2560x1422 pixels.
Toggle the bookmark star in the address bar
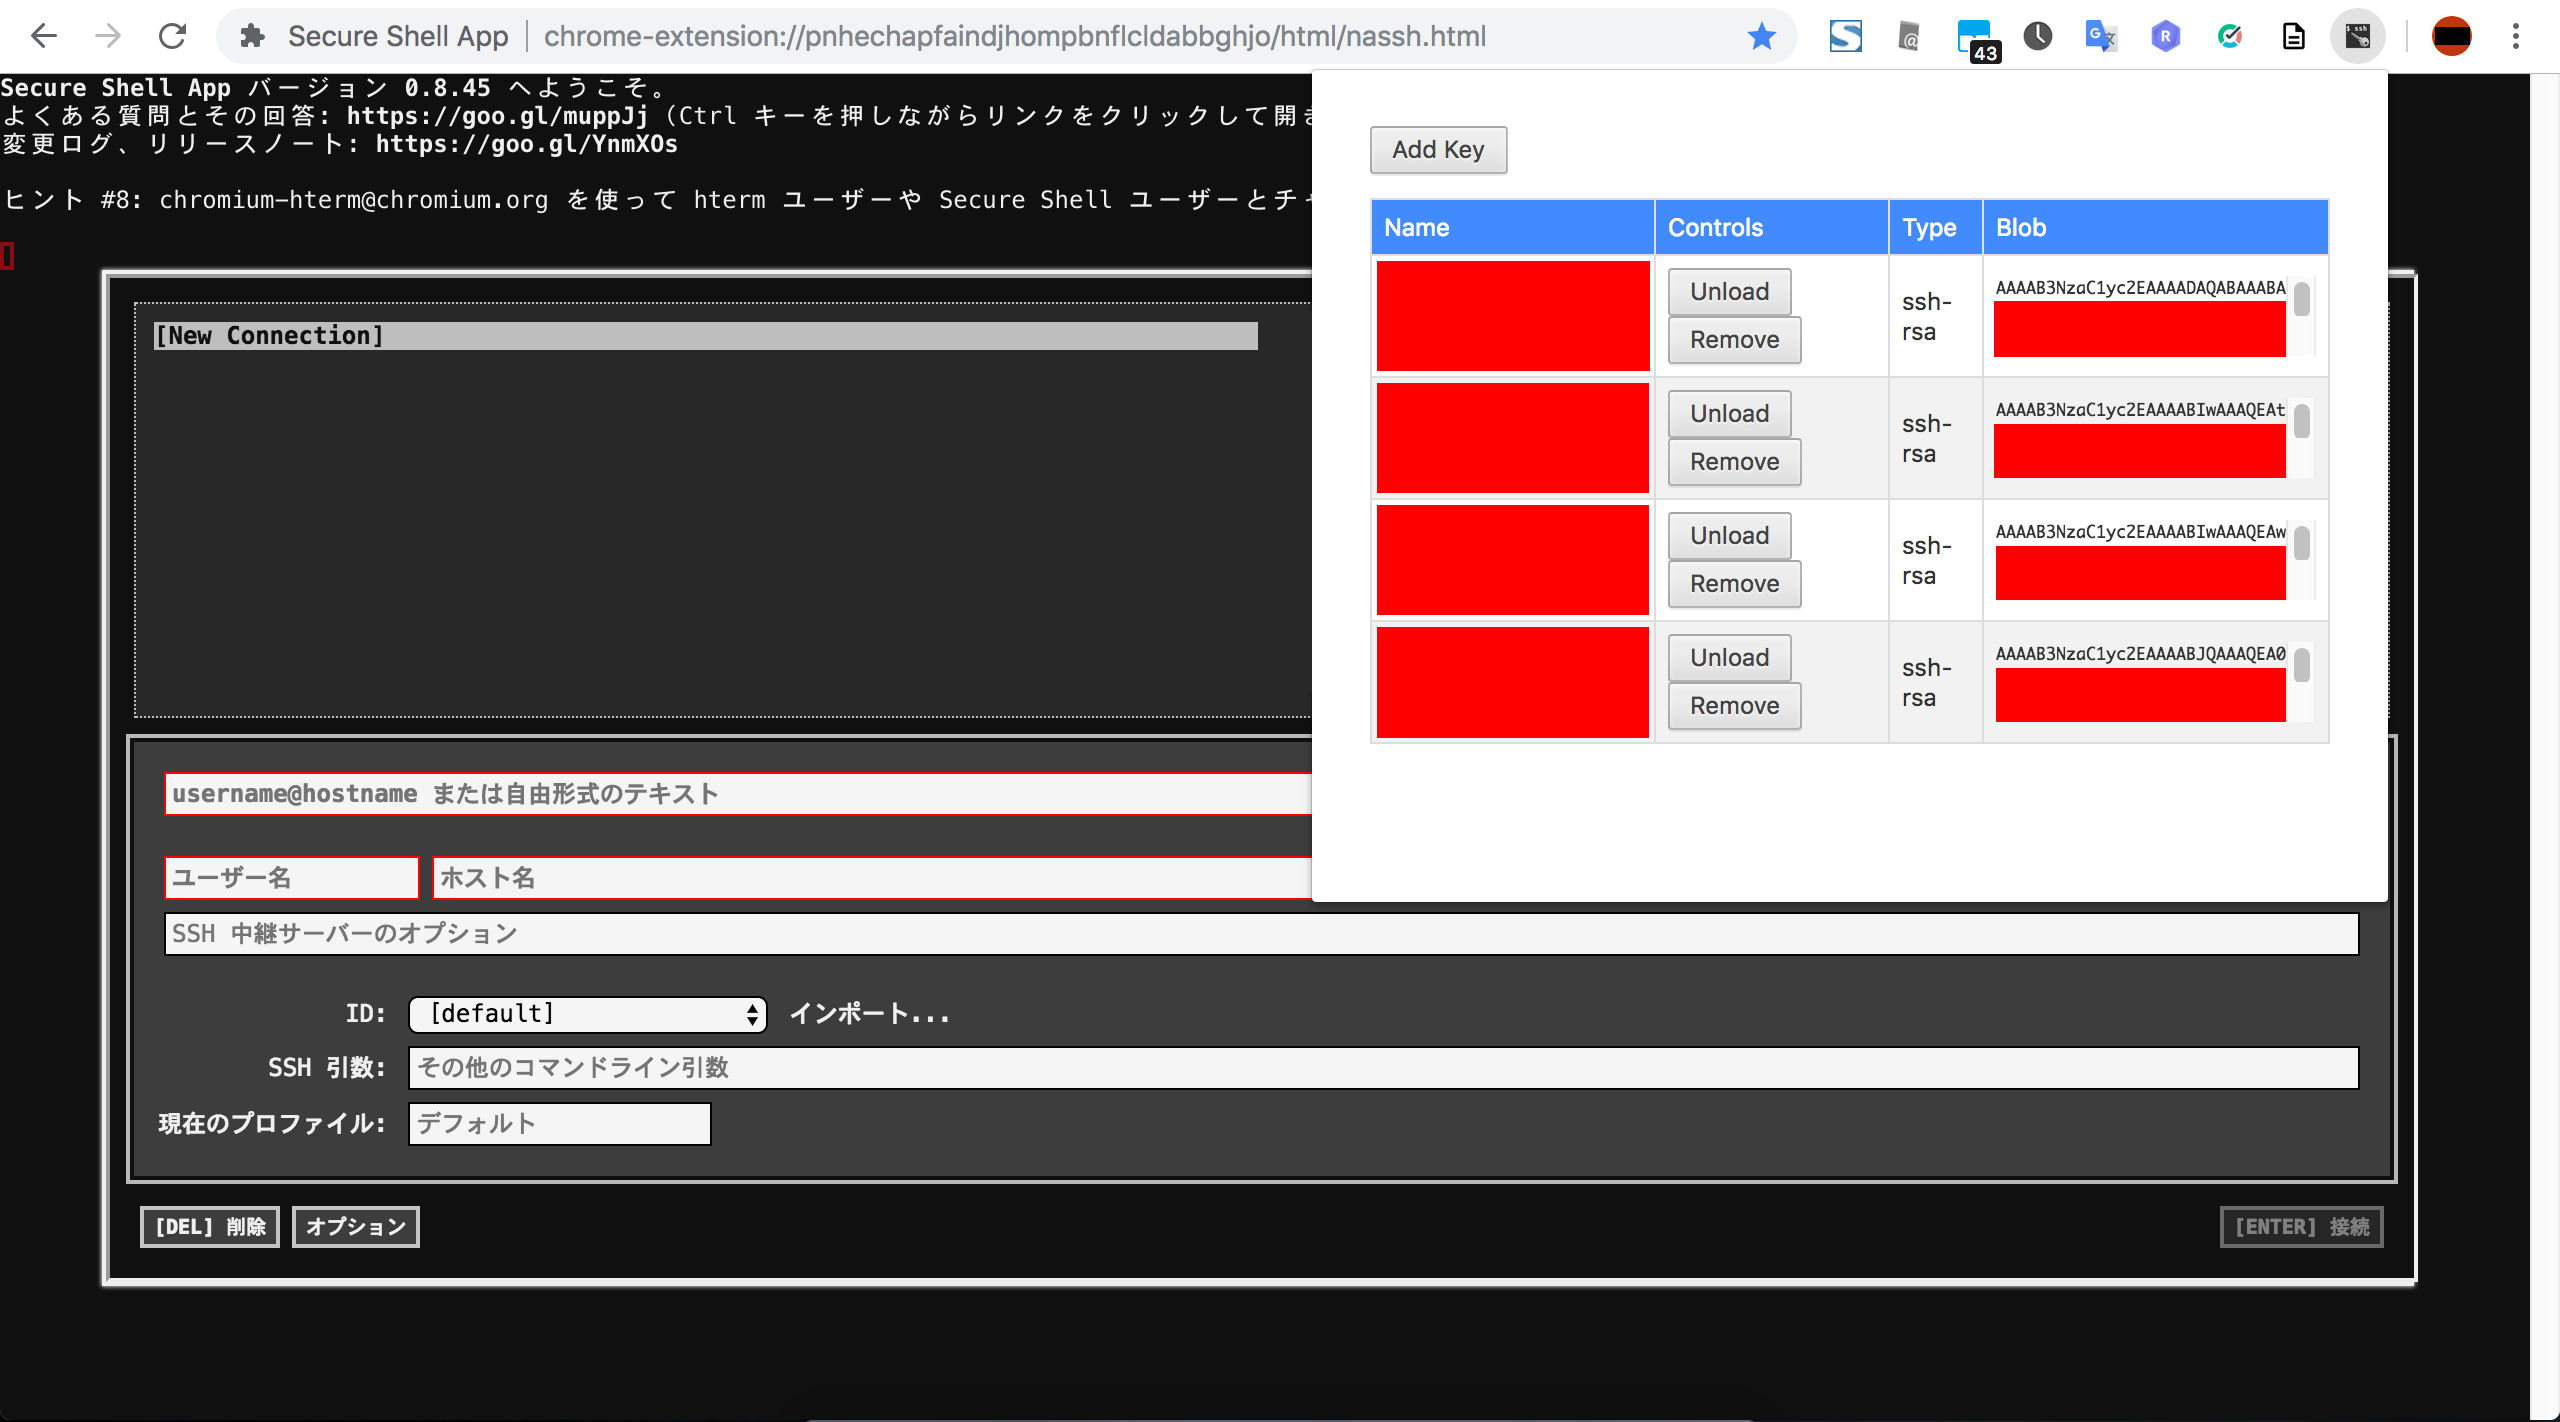[x=1761, y=36]
